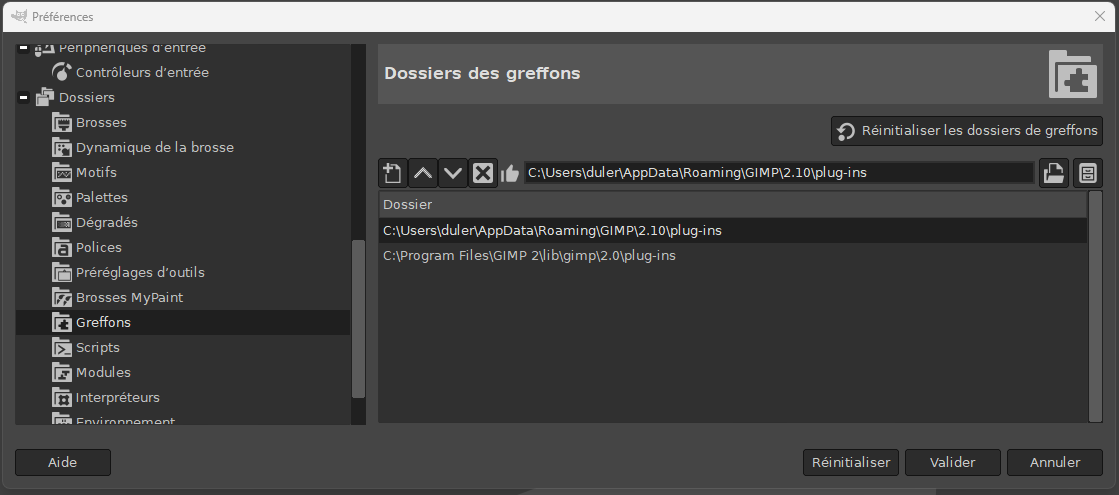1119x495 pixels.
Task: Click the Réinitialiser button
Action: pos(851,462)
